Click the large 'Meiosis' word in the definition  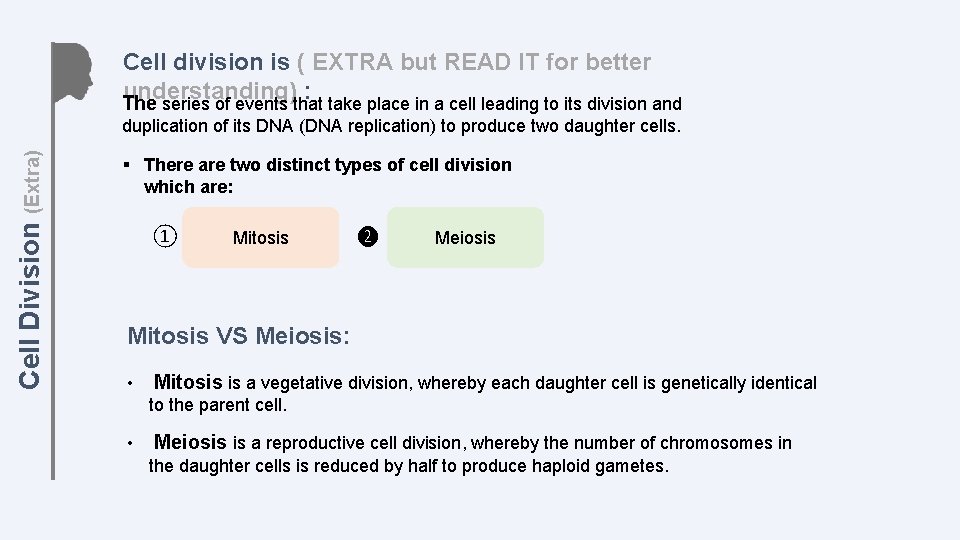pyautogui.click(x=190, y=442)
